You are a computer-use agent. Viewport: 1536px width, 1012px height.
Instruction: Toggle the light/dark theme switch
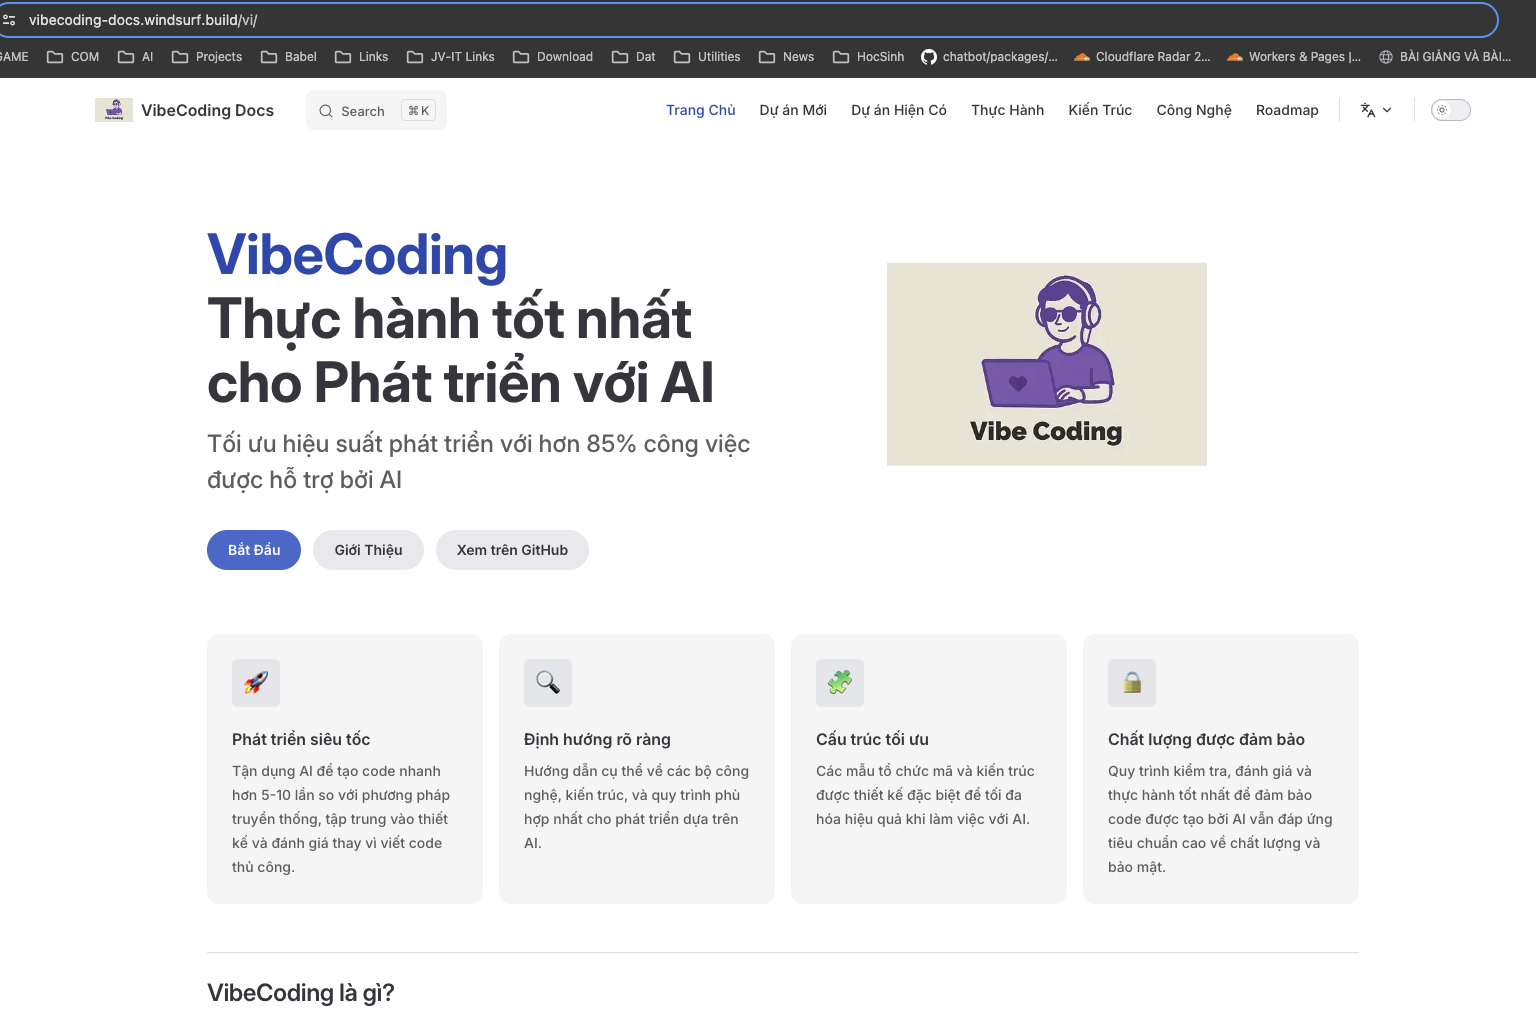[1450, 110]
